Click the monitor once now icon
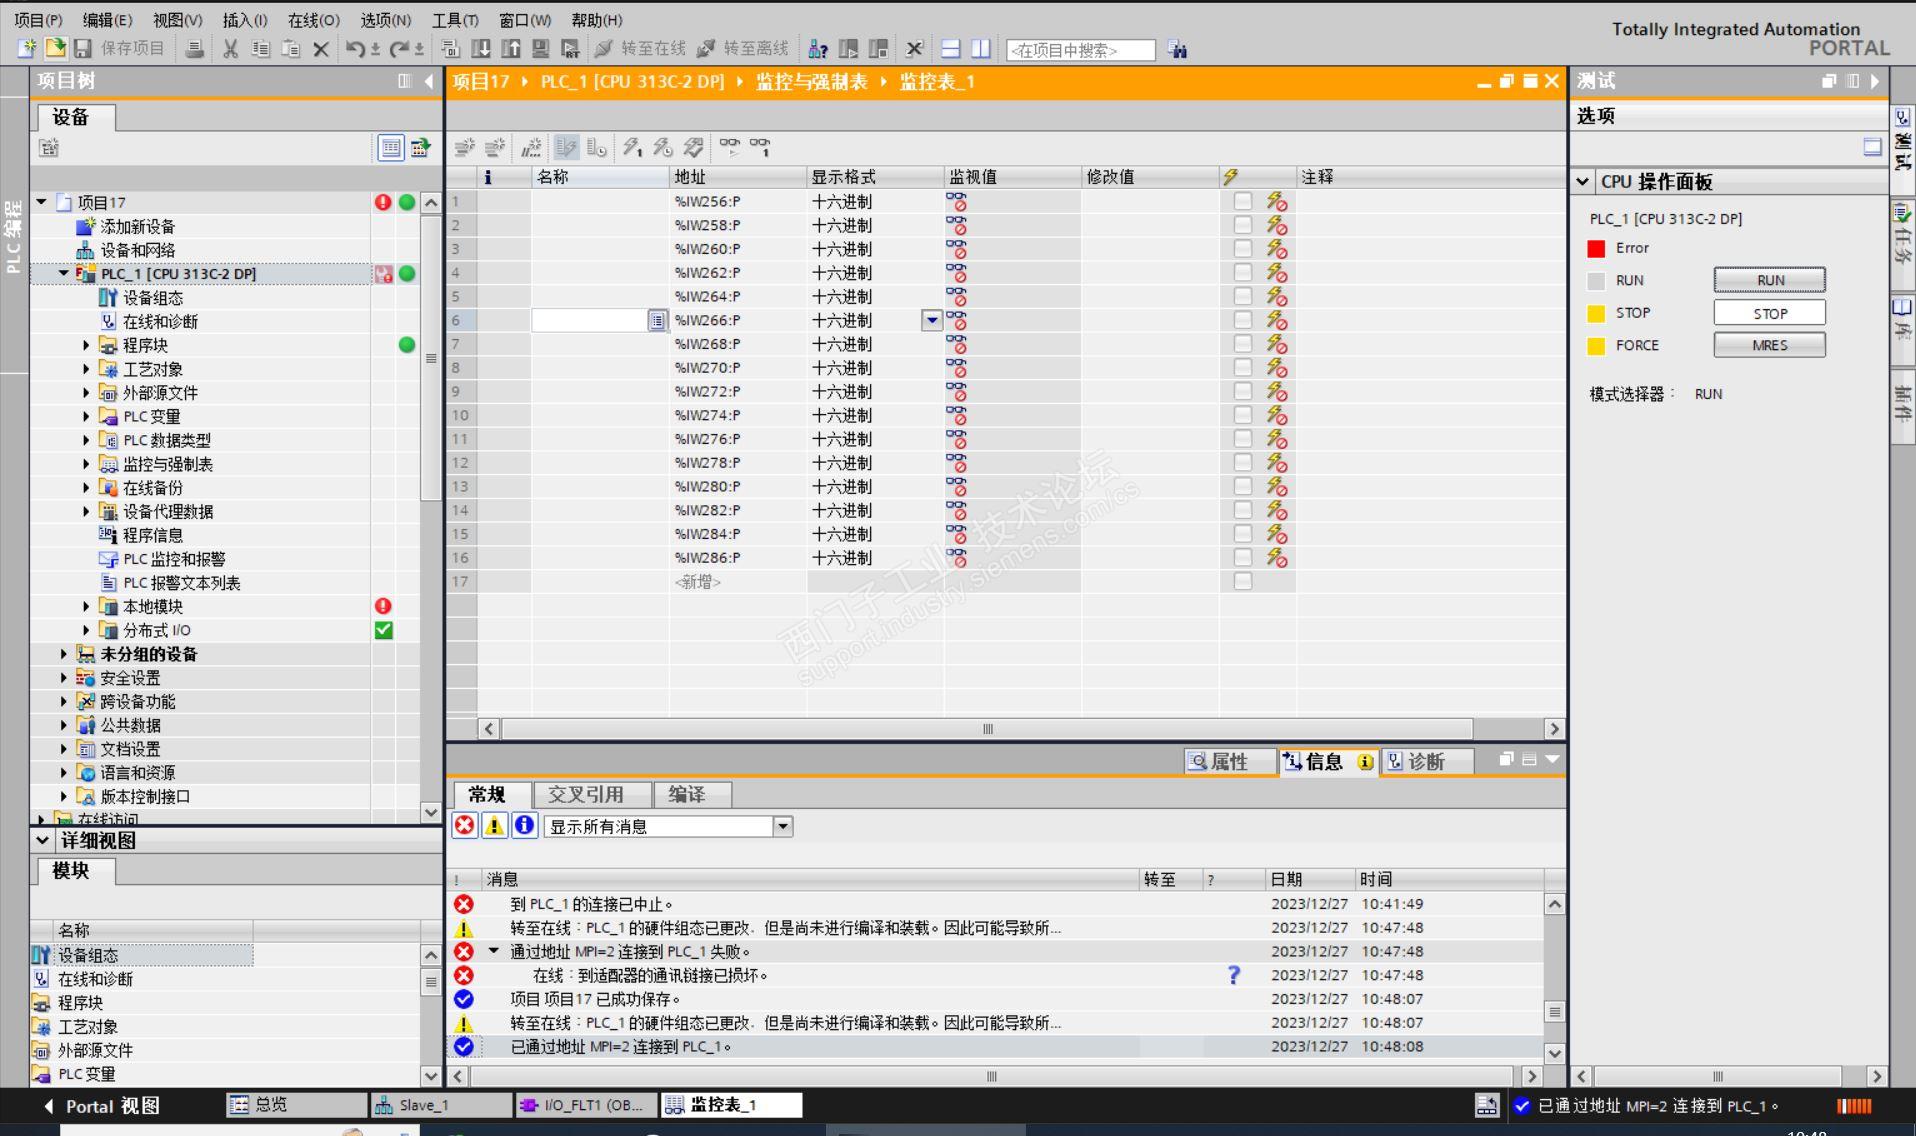 761,148
